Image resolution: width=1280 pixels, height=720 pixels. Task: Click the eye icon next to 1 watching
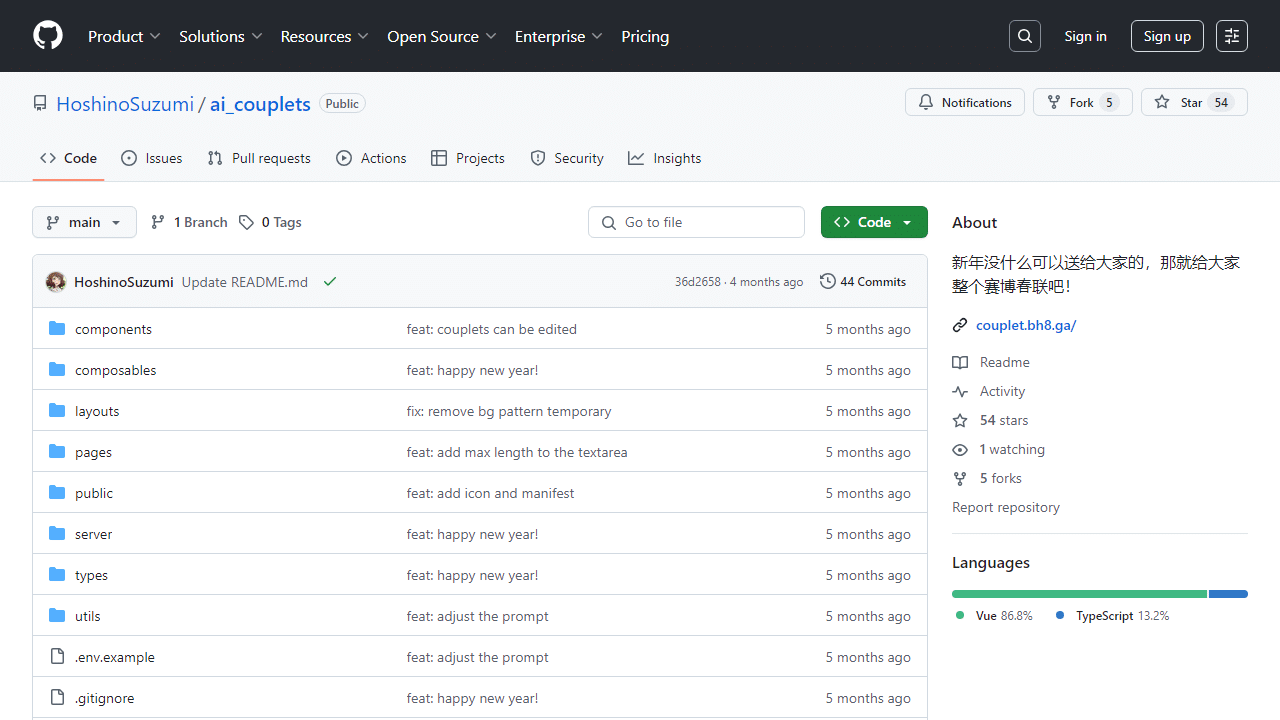pos(960,449)
